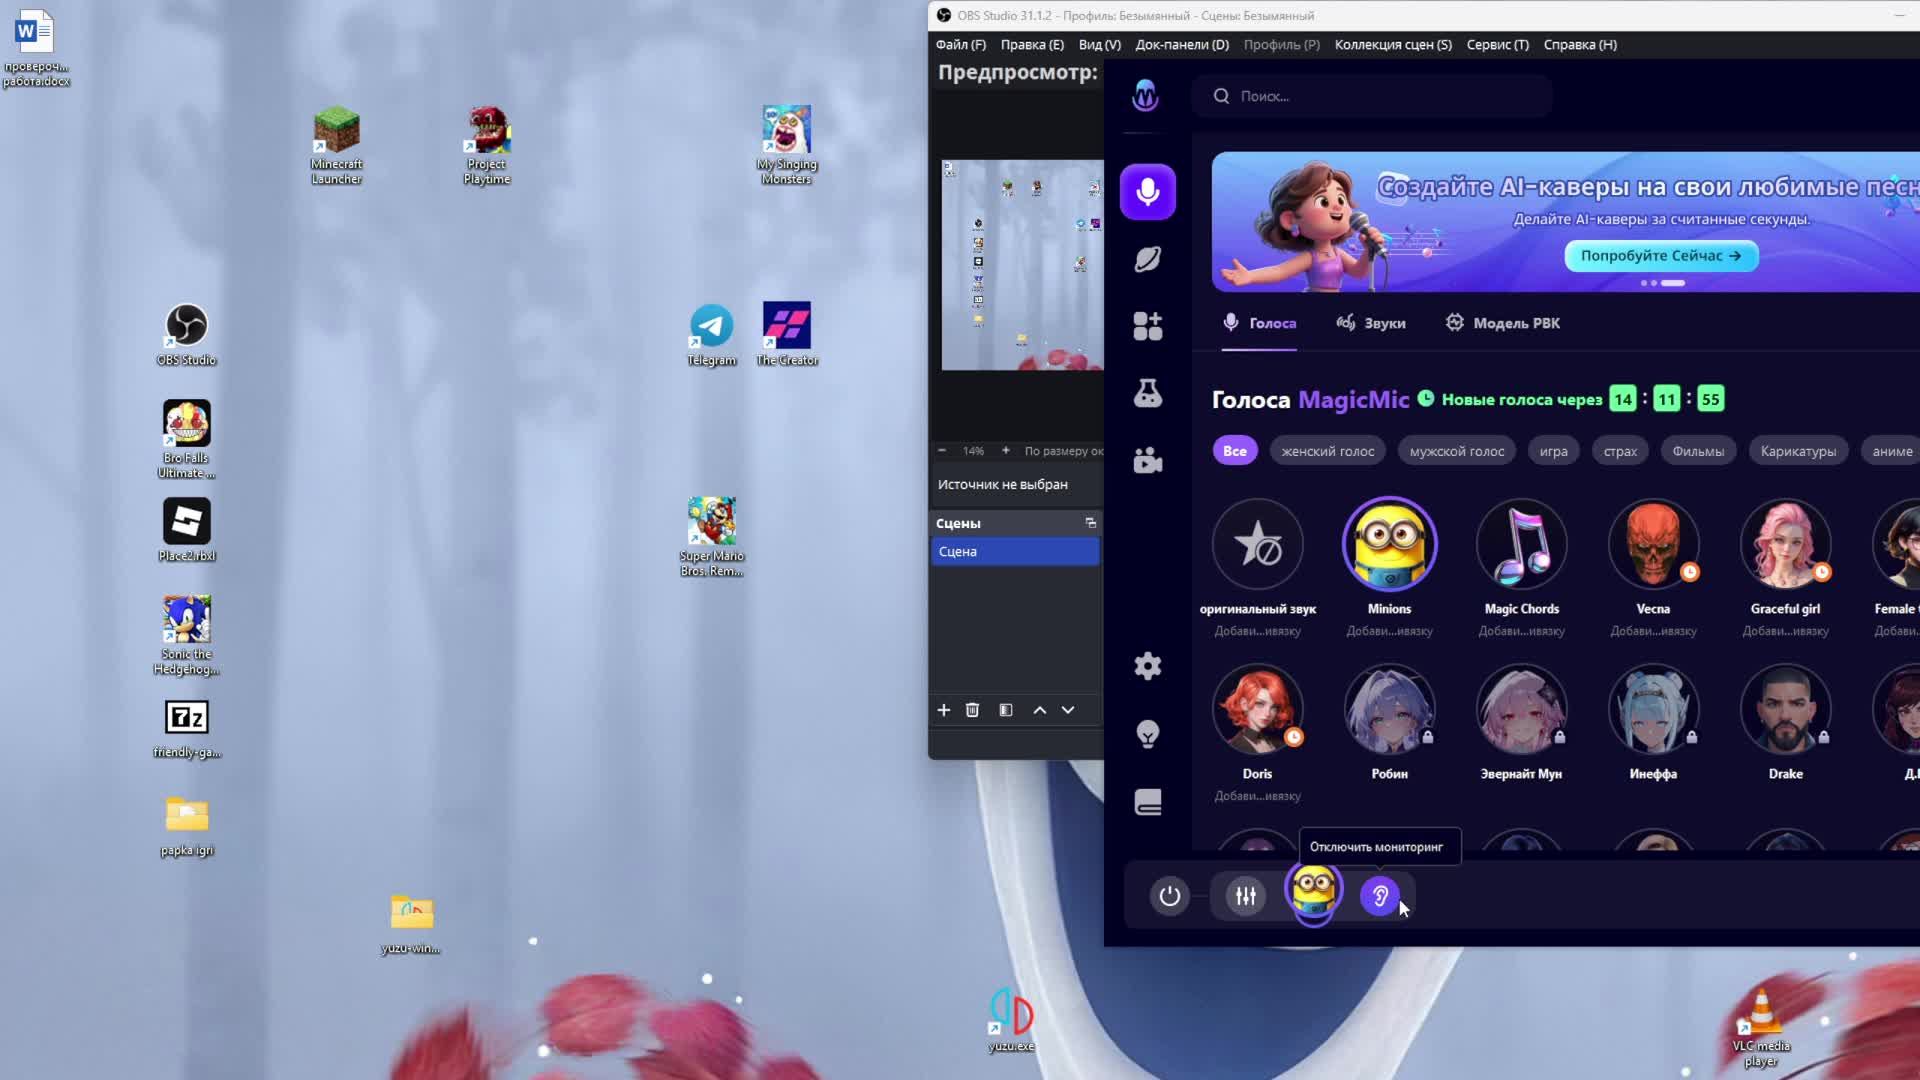Click the add scene plus icon
Image resolution: width=1920 pixels, height=1080 pixels.
point(943,710)
